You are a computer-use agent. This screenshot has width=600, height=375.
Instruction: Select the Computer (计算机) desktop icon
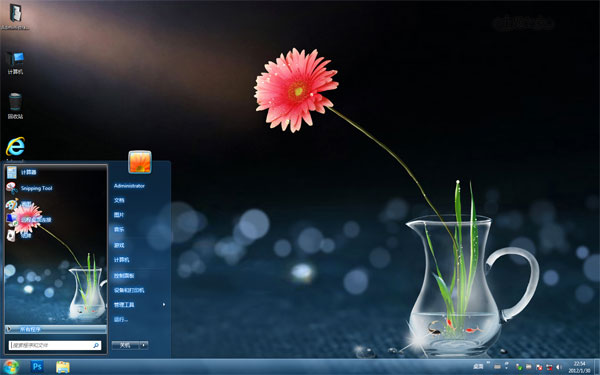coord(15,63)
